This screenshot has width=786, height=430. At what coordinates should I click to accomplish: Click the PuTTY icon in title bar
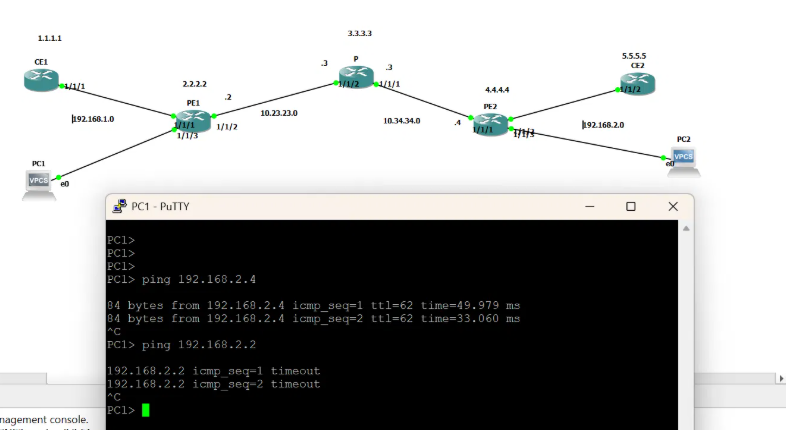tap(119, 206)
